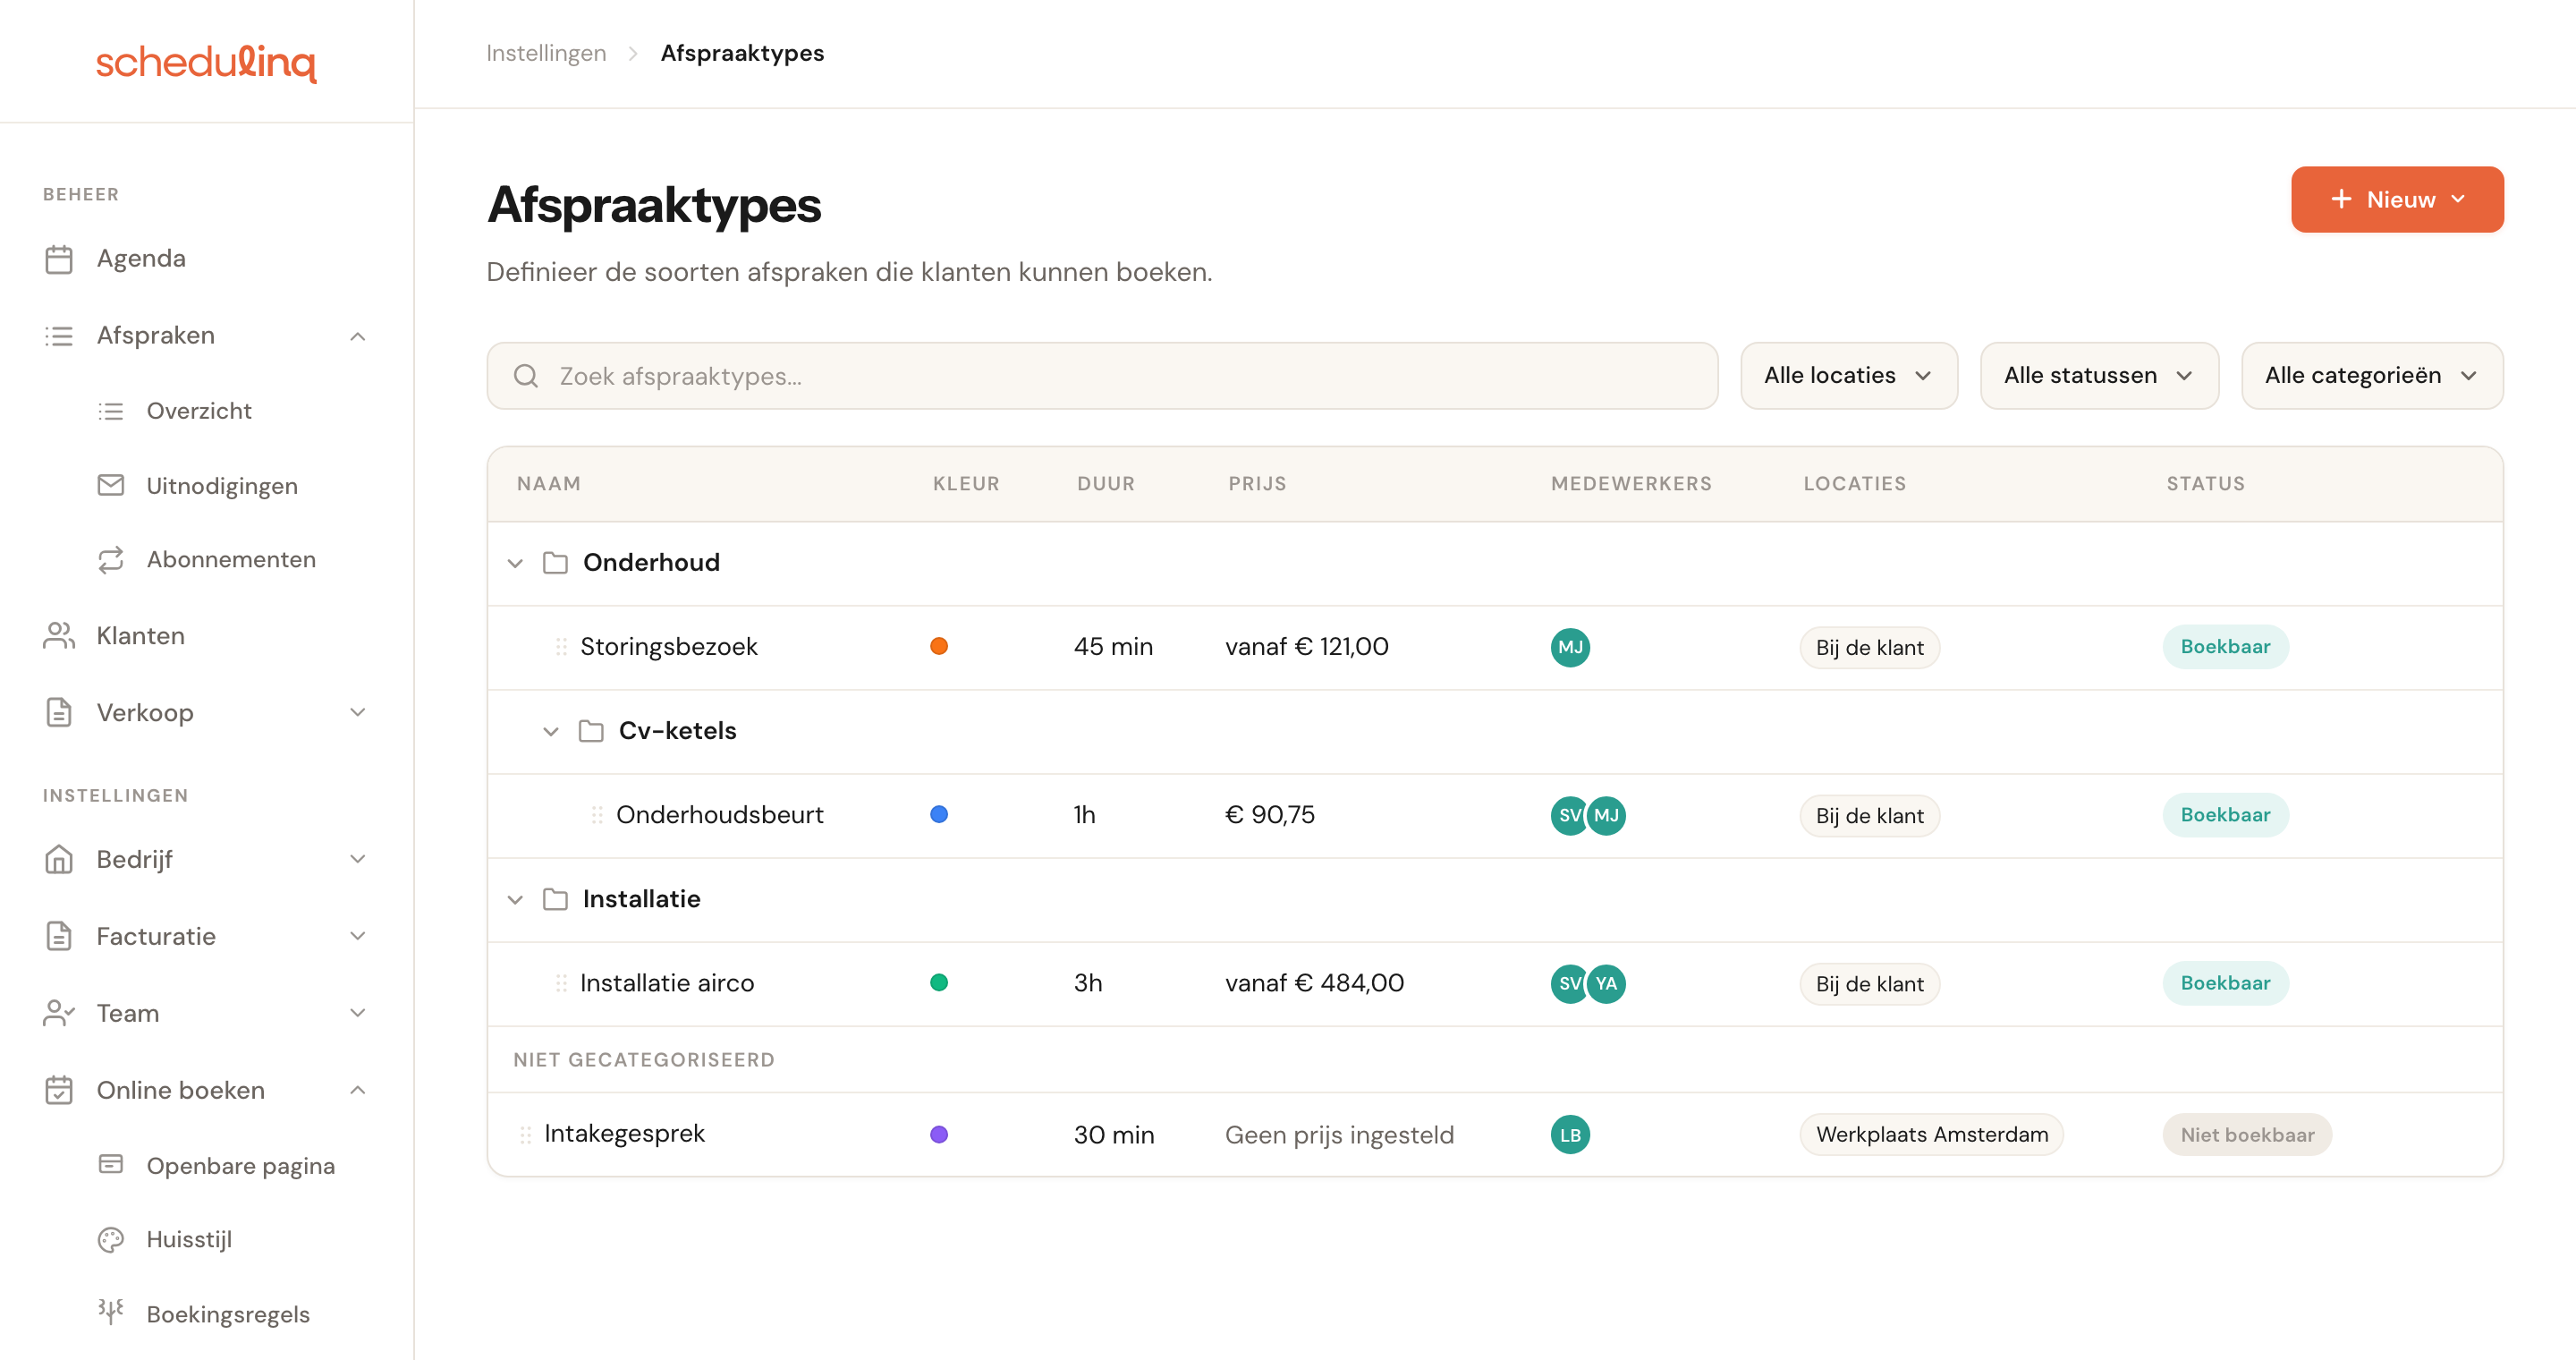Click the Werkplaats Amsterdam location chip
The image size is (2576, 1360).
click(x=1931, y=1135)
